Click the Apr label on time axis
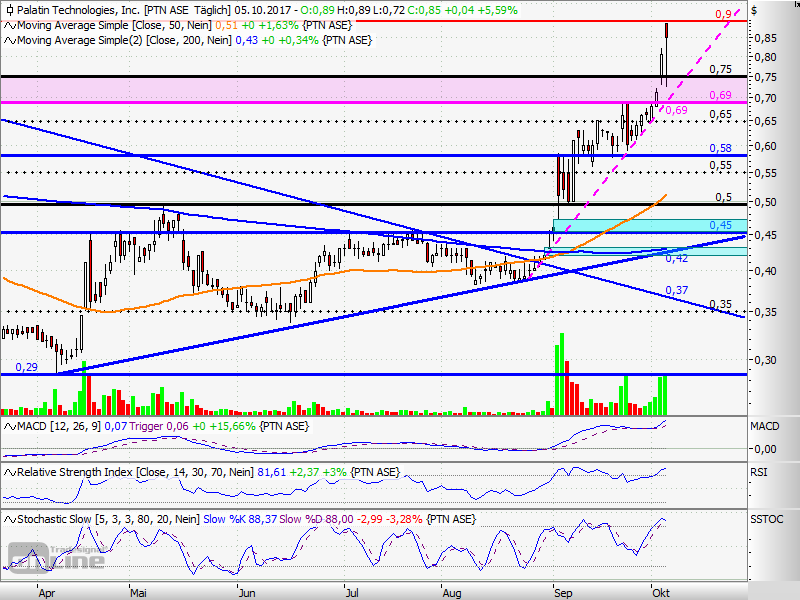Screen dimensions: 800x600 coord(46,593)
